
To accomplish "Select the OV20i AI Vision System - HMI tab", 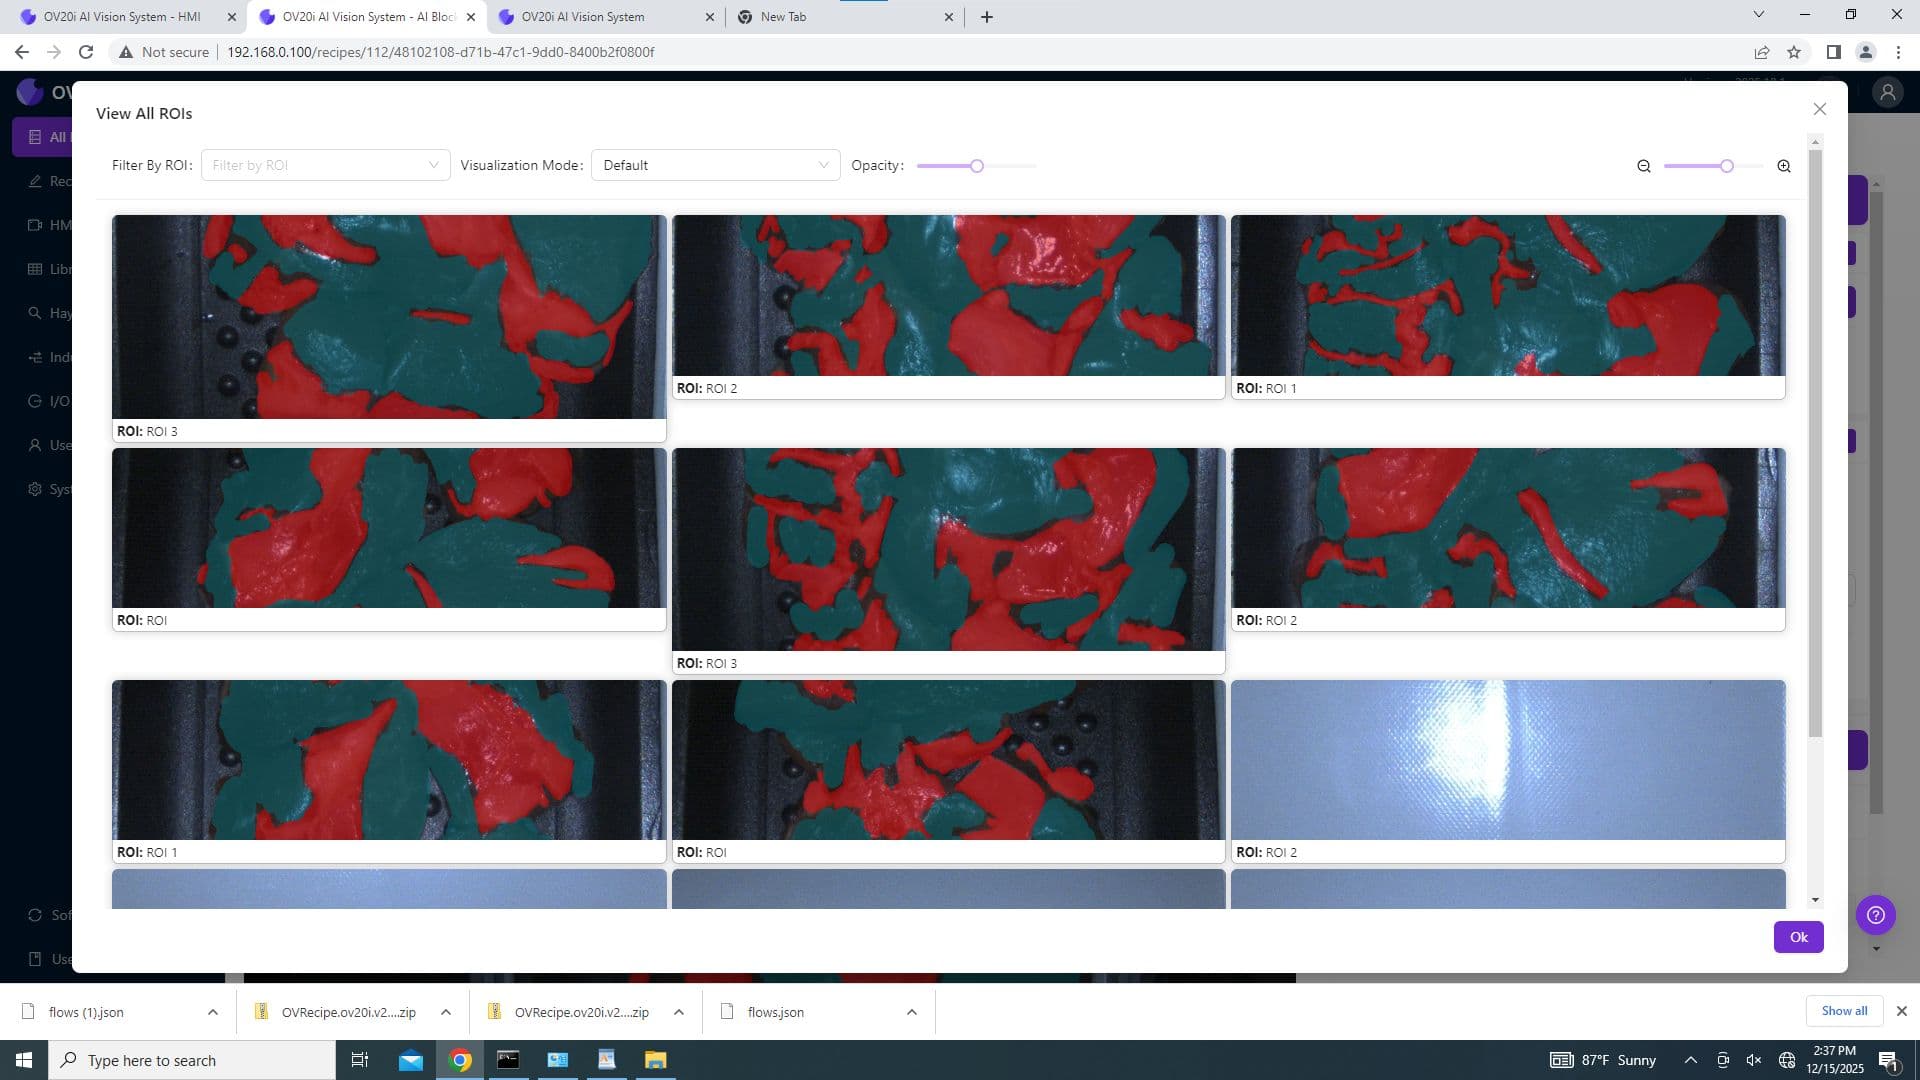I will coord(120,16).
